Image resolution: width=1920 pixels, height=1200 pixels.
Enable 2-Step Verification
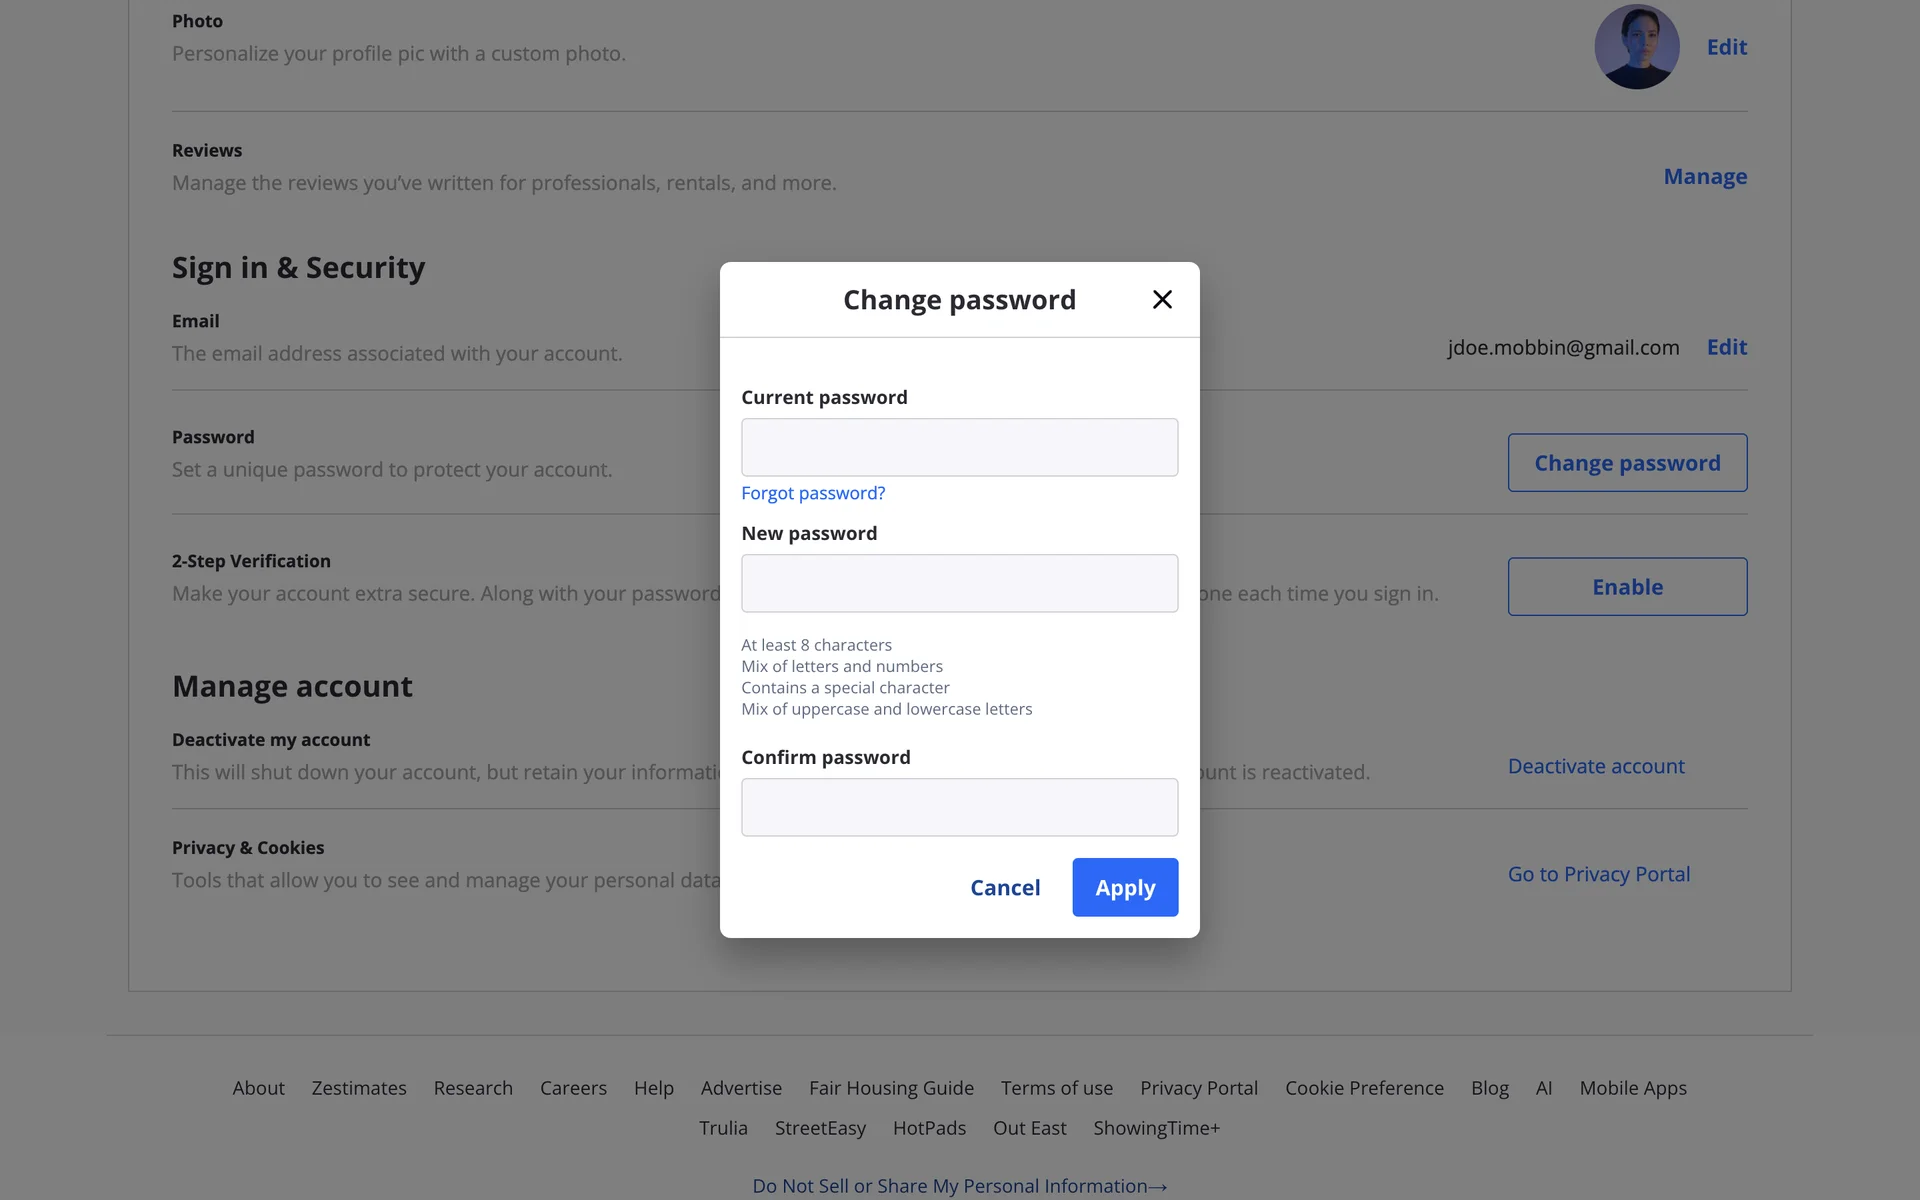pos(1627,587)
